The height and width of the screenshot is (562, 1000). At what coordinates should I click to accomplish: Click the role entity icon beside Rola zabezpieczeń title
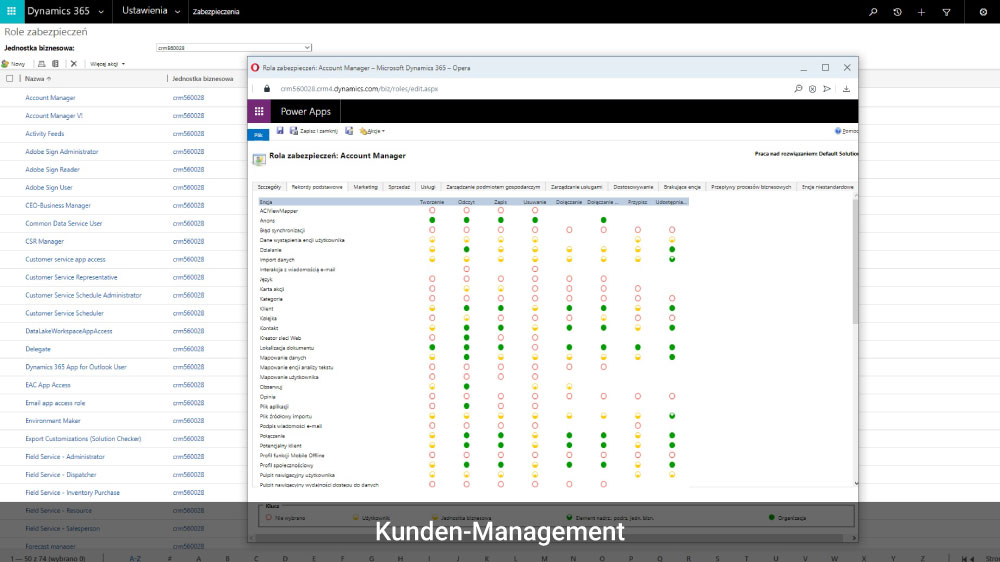click(x=259, y=159)
